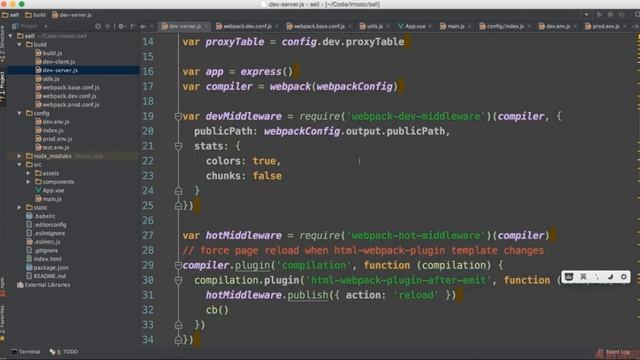Image resolution: width=640 pixels, height=360 pixels.
Task: Click External Libraries node in project tree
Action: click(x=43, y=284)
